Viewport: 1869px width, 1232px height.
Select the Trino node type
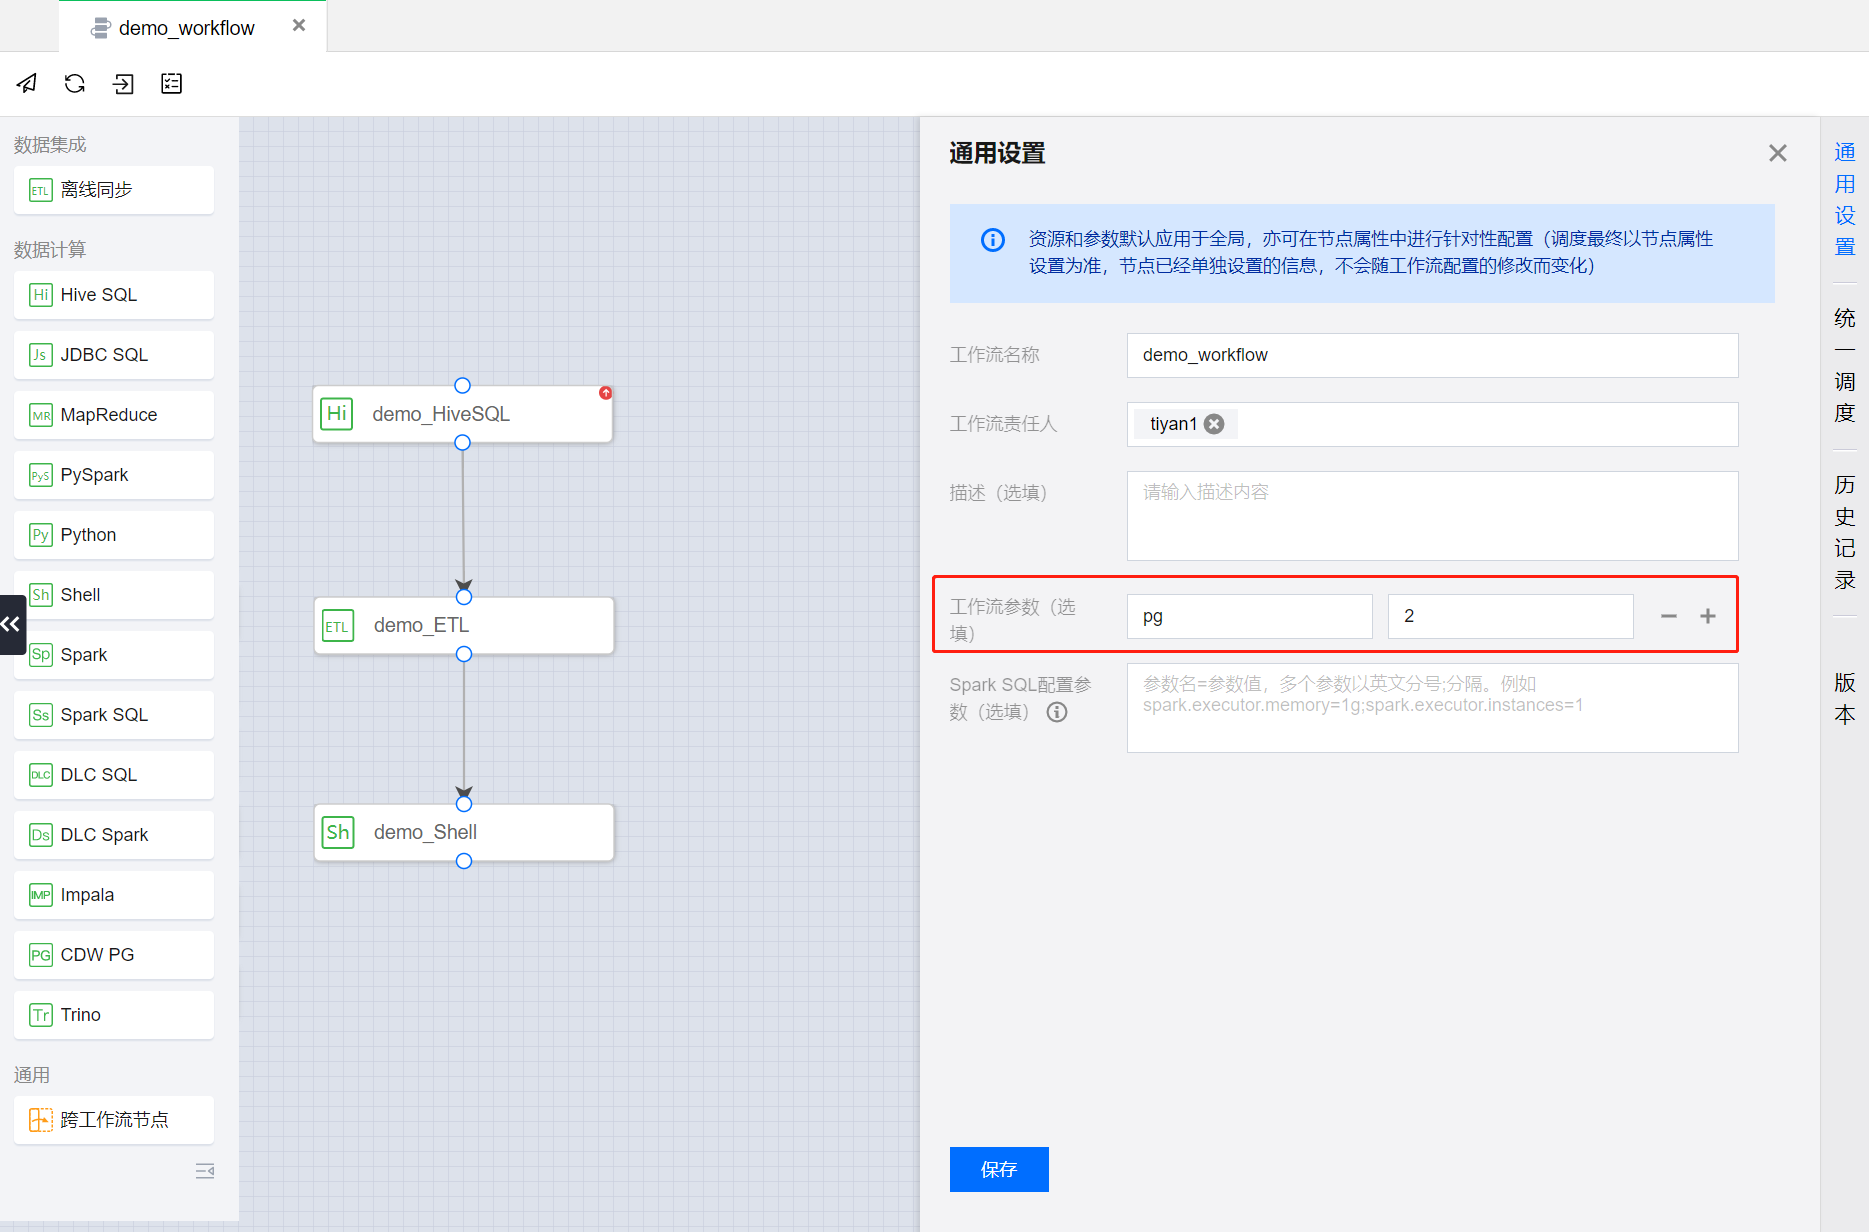114,1015
